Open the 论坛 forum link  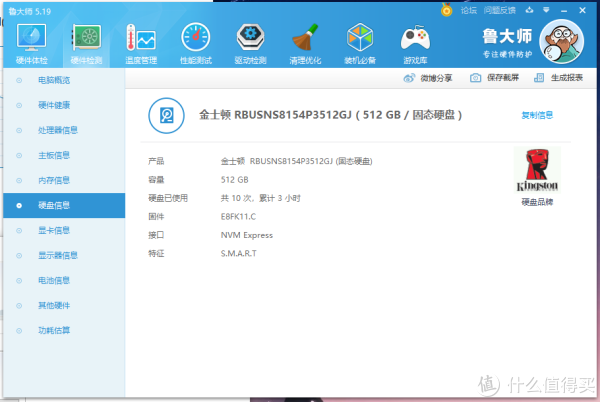[468, 10]
